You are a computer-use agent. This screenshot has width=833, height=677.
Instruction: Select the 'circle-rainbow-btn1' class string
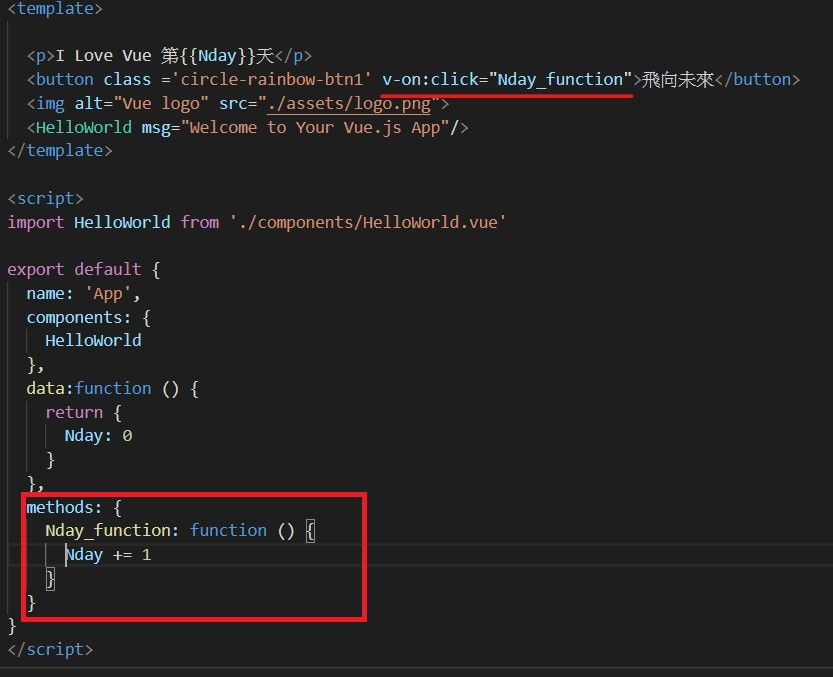271,80
